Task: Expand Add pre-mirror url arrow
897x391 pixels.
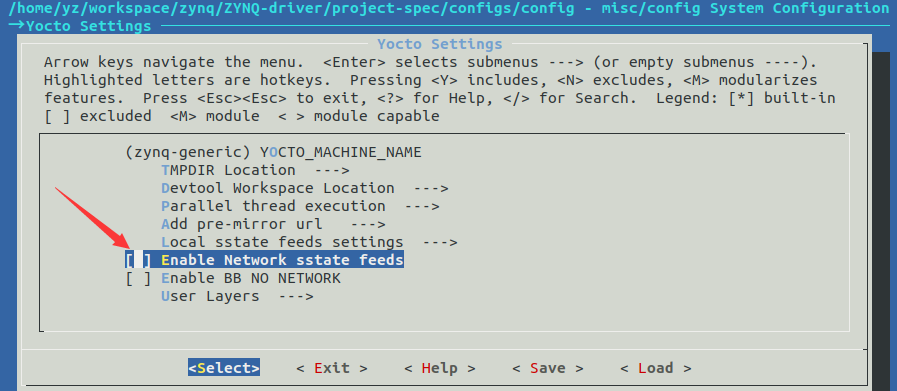Action: click(368, 224)
